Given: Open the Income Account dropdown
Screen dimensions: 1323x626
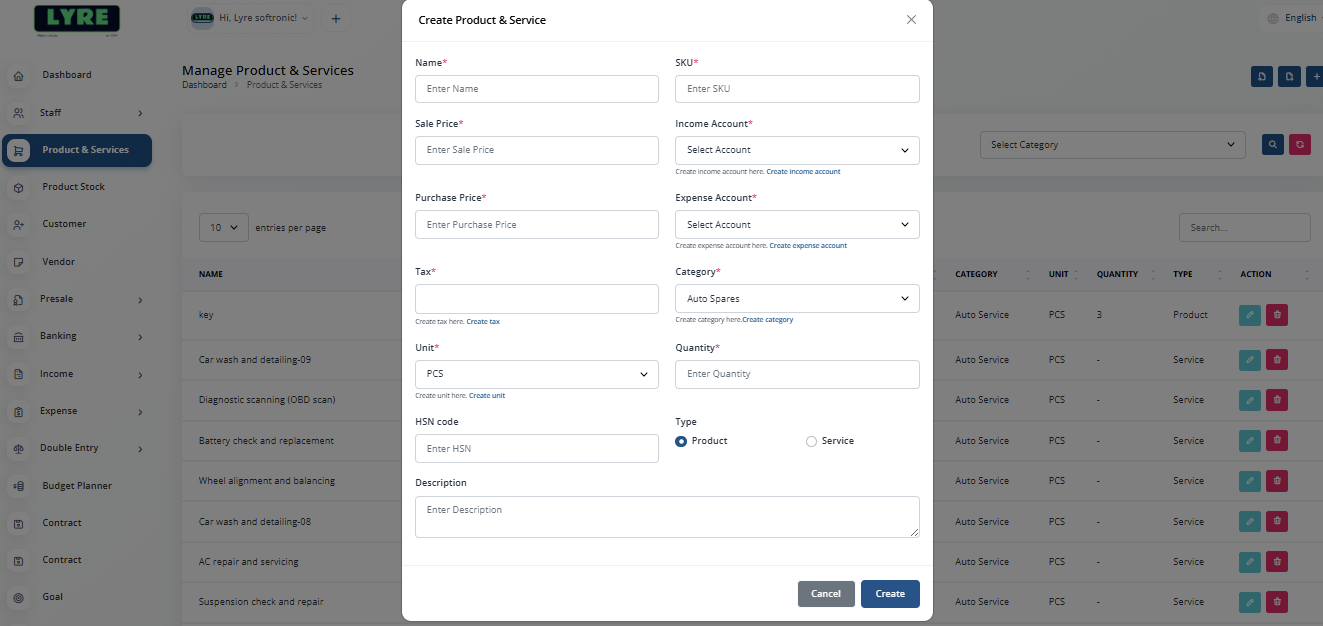Looking at the screenshot, I should point(796,150).
